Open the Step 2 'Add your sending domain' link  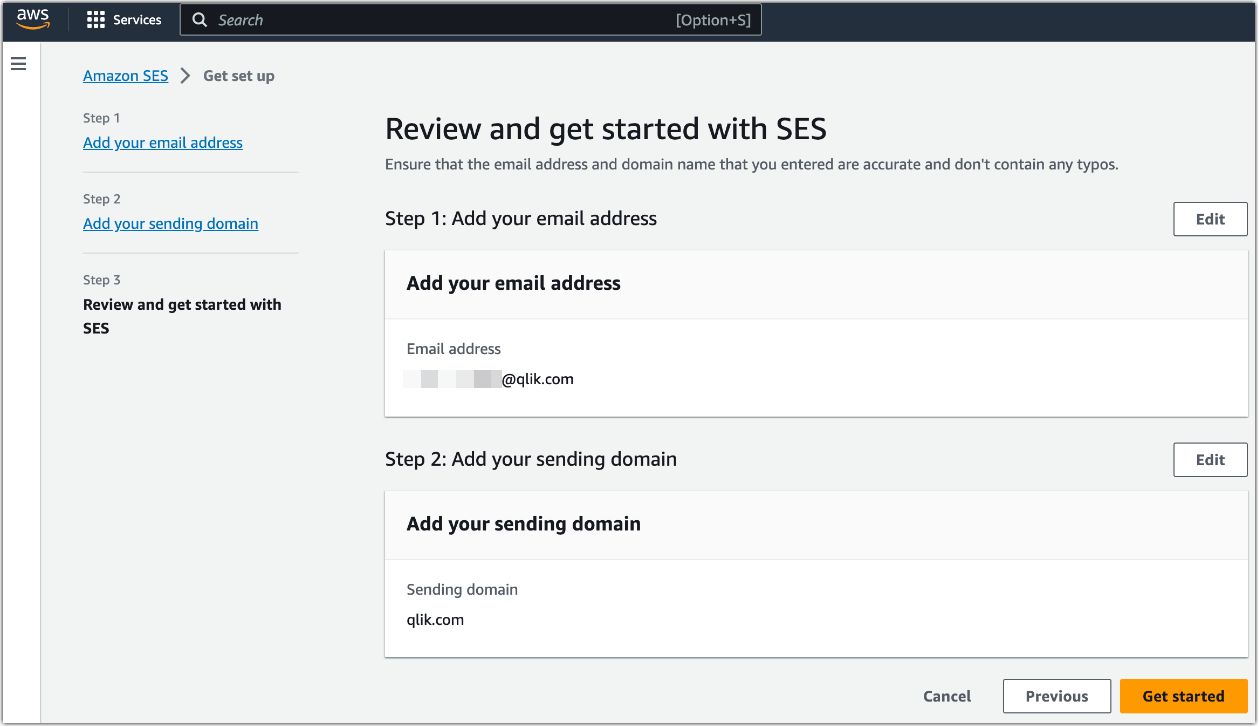pos(170,223)
